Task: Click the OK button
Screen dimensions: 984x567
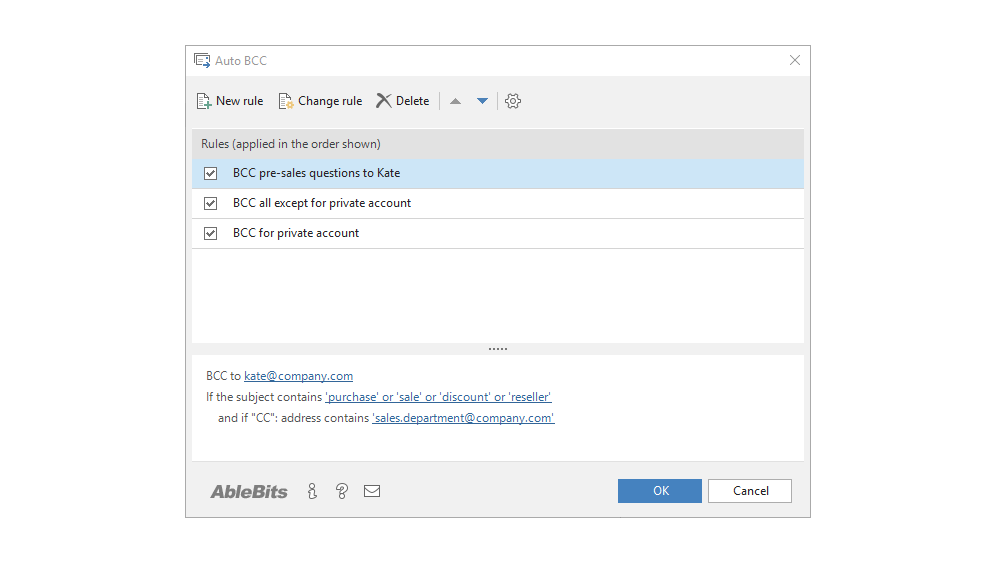Action: (x=660, y=491)
